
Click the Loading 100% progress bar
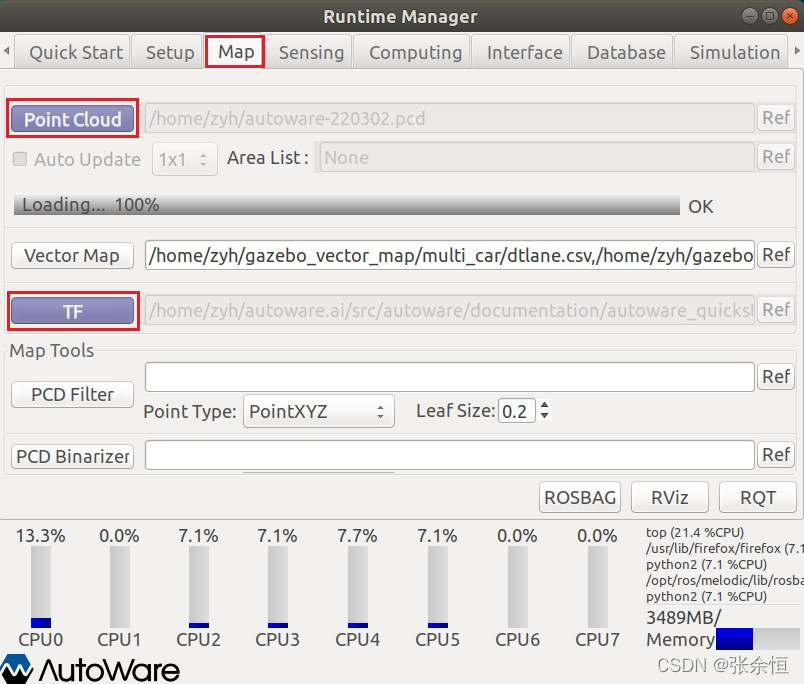pyautogui.click(x=347, y=205)
